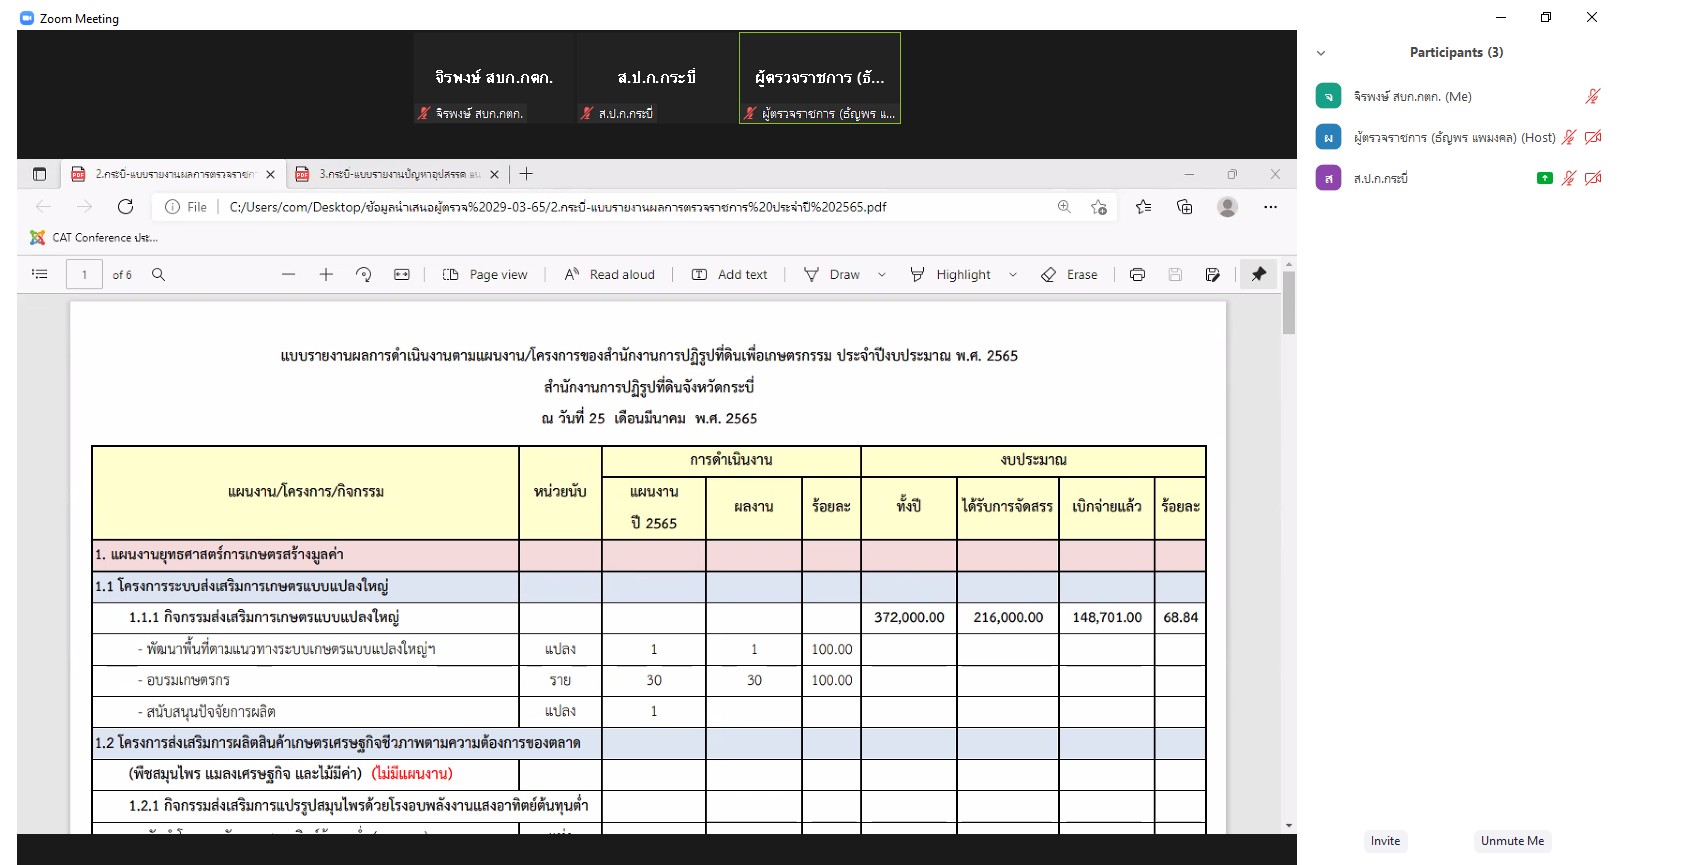
Task: Zoom out the PDF
Action: click(288, 274)
